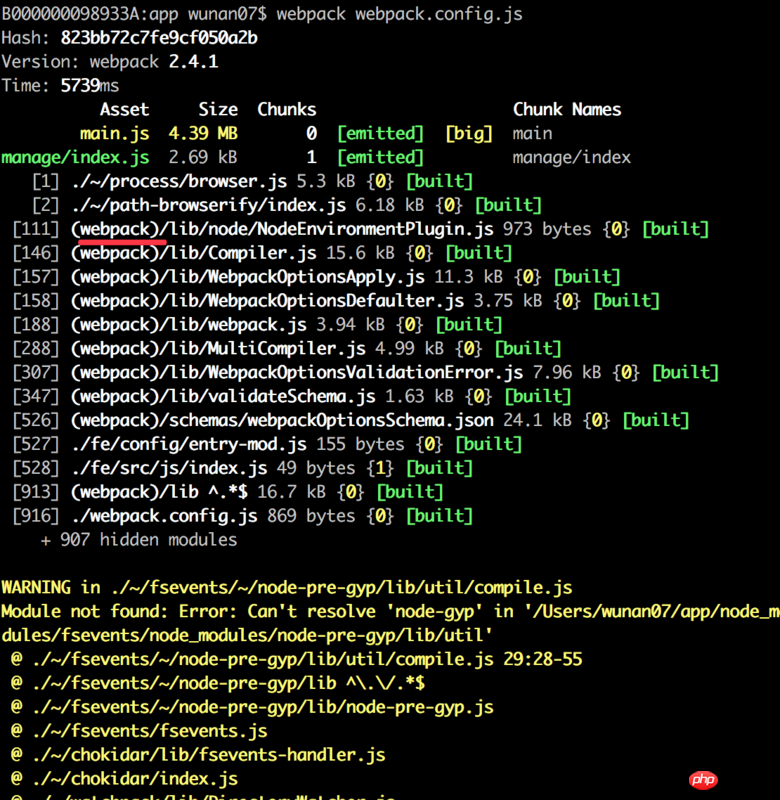
Task: Click the 973 bytes size on NodeEnvironmentPlugin row
Action: point(547,229)
